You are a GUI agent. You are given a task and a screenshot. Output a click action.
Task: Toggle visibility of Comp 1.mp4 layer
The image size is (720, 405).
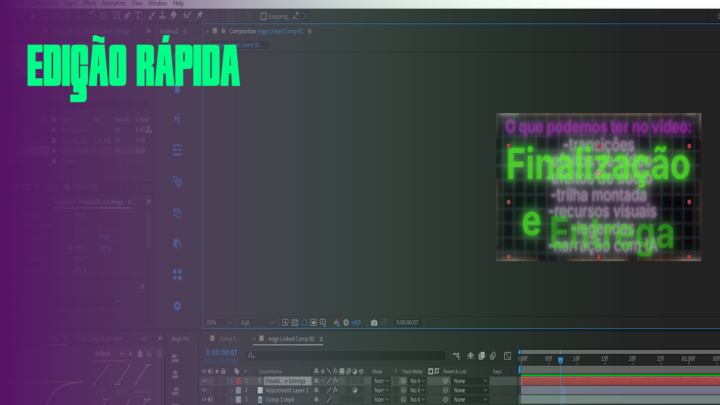coord(204,399)
